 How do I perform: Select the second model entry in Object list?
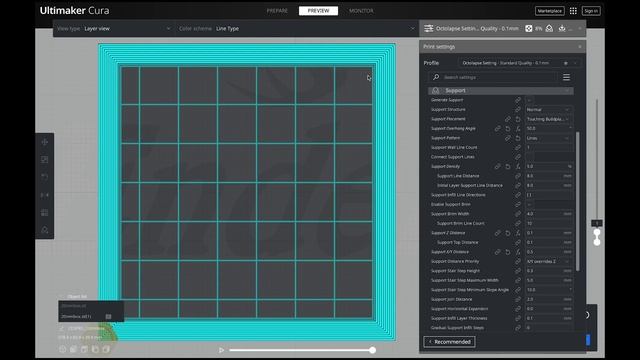(x=91, y=316)
